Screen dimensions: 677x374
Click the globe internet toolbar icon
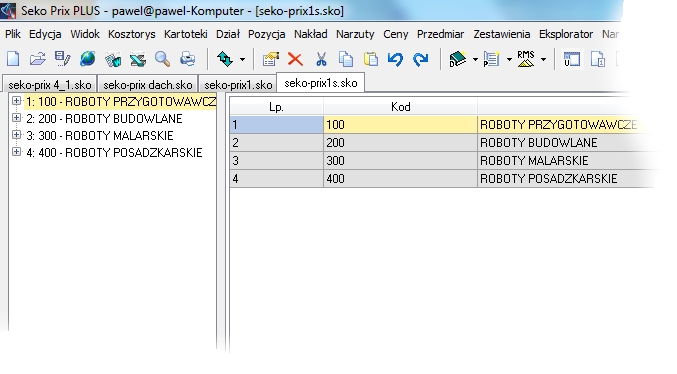pos(88,59)
